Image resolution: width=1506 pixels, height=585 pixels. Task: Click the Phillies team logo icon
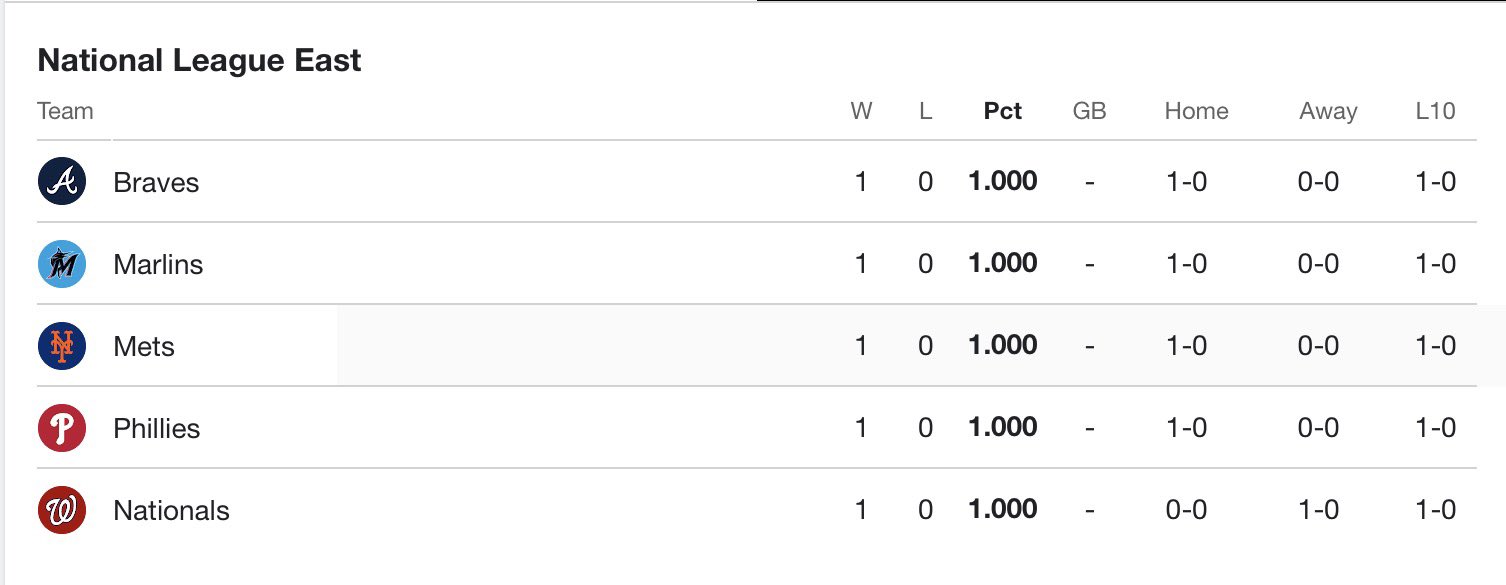click(62, 428)
